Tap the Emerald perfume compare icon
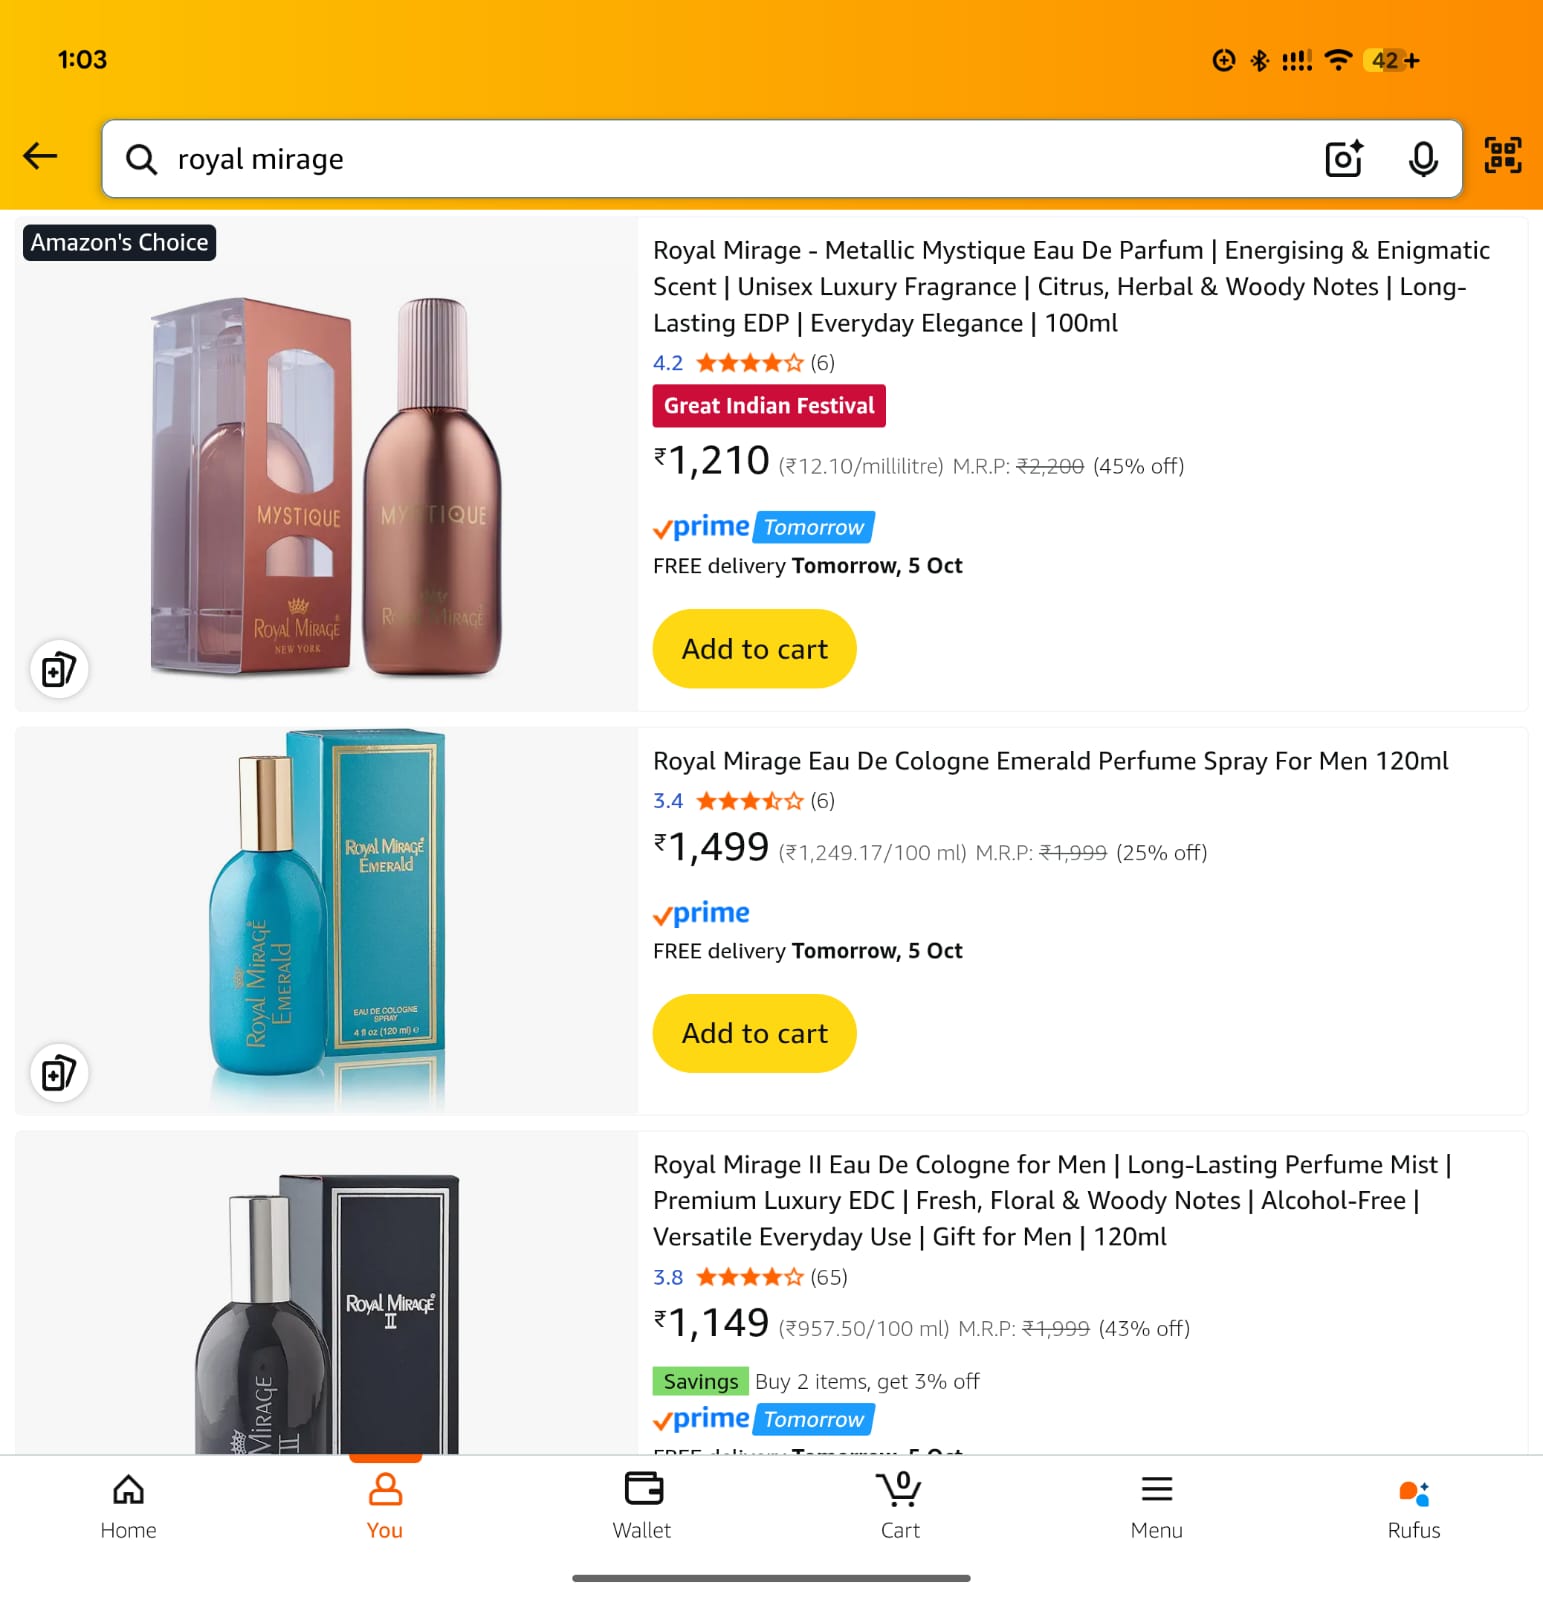This screenshot has width=1543, height=1600. click(x=59, y=1073)
